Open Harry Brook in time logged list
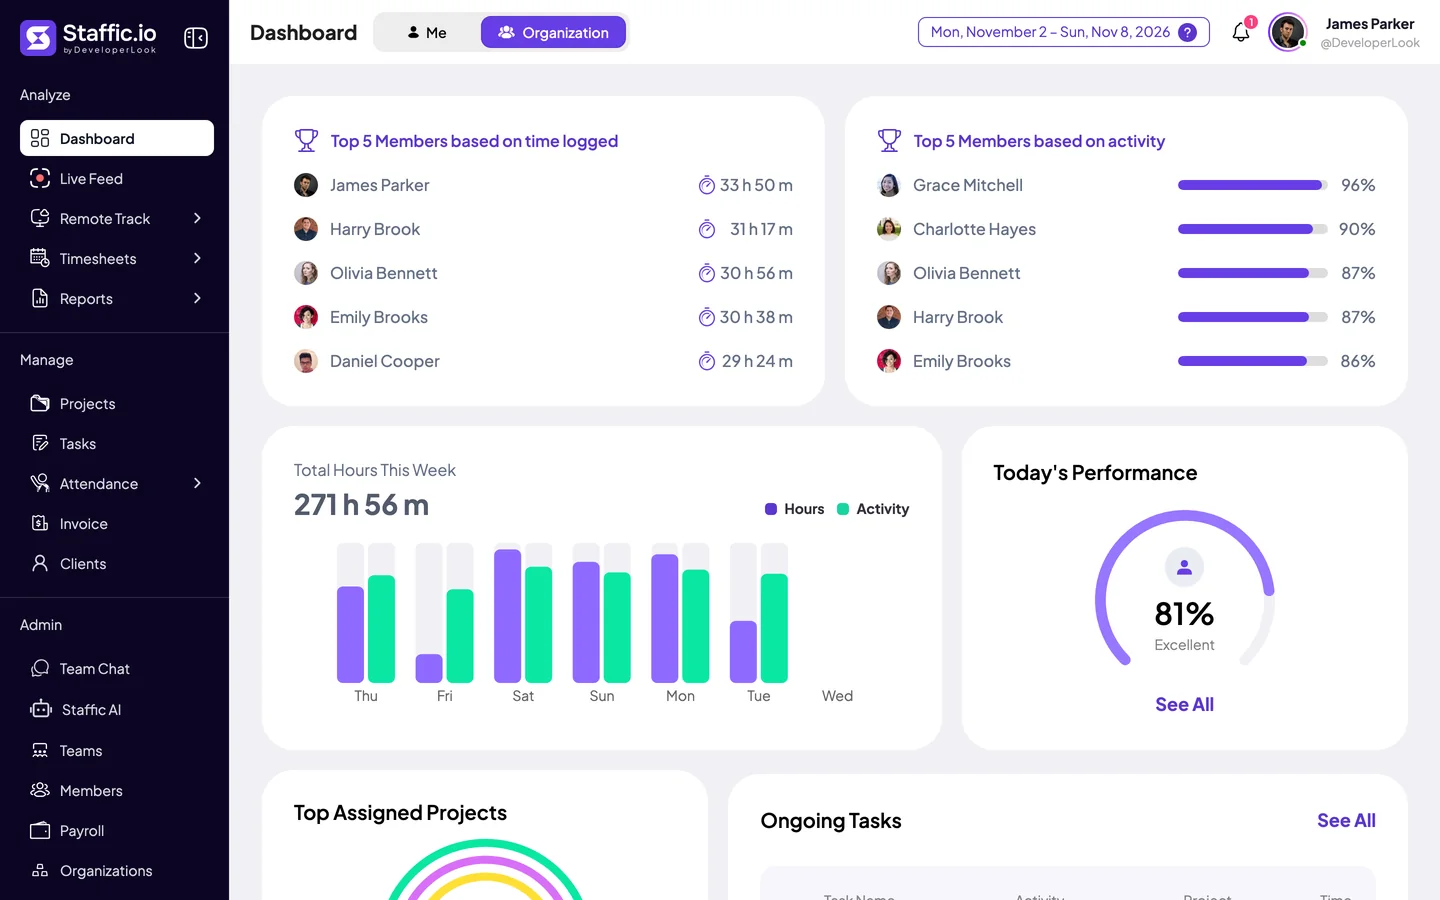Screen dimensions: 1440x900 point(375,229)
